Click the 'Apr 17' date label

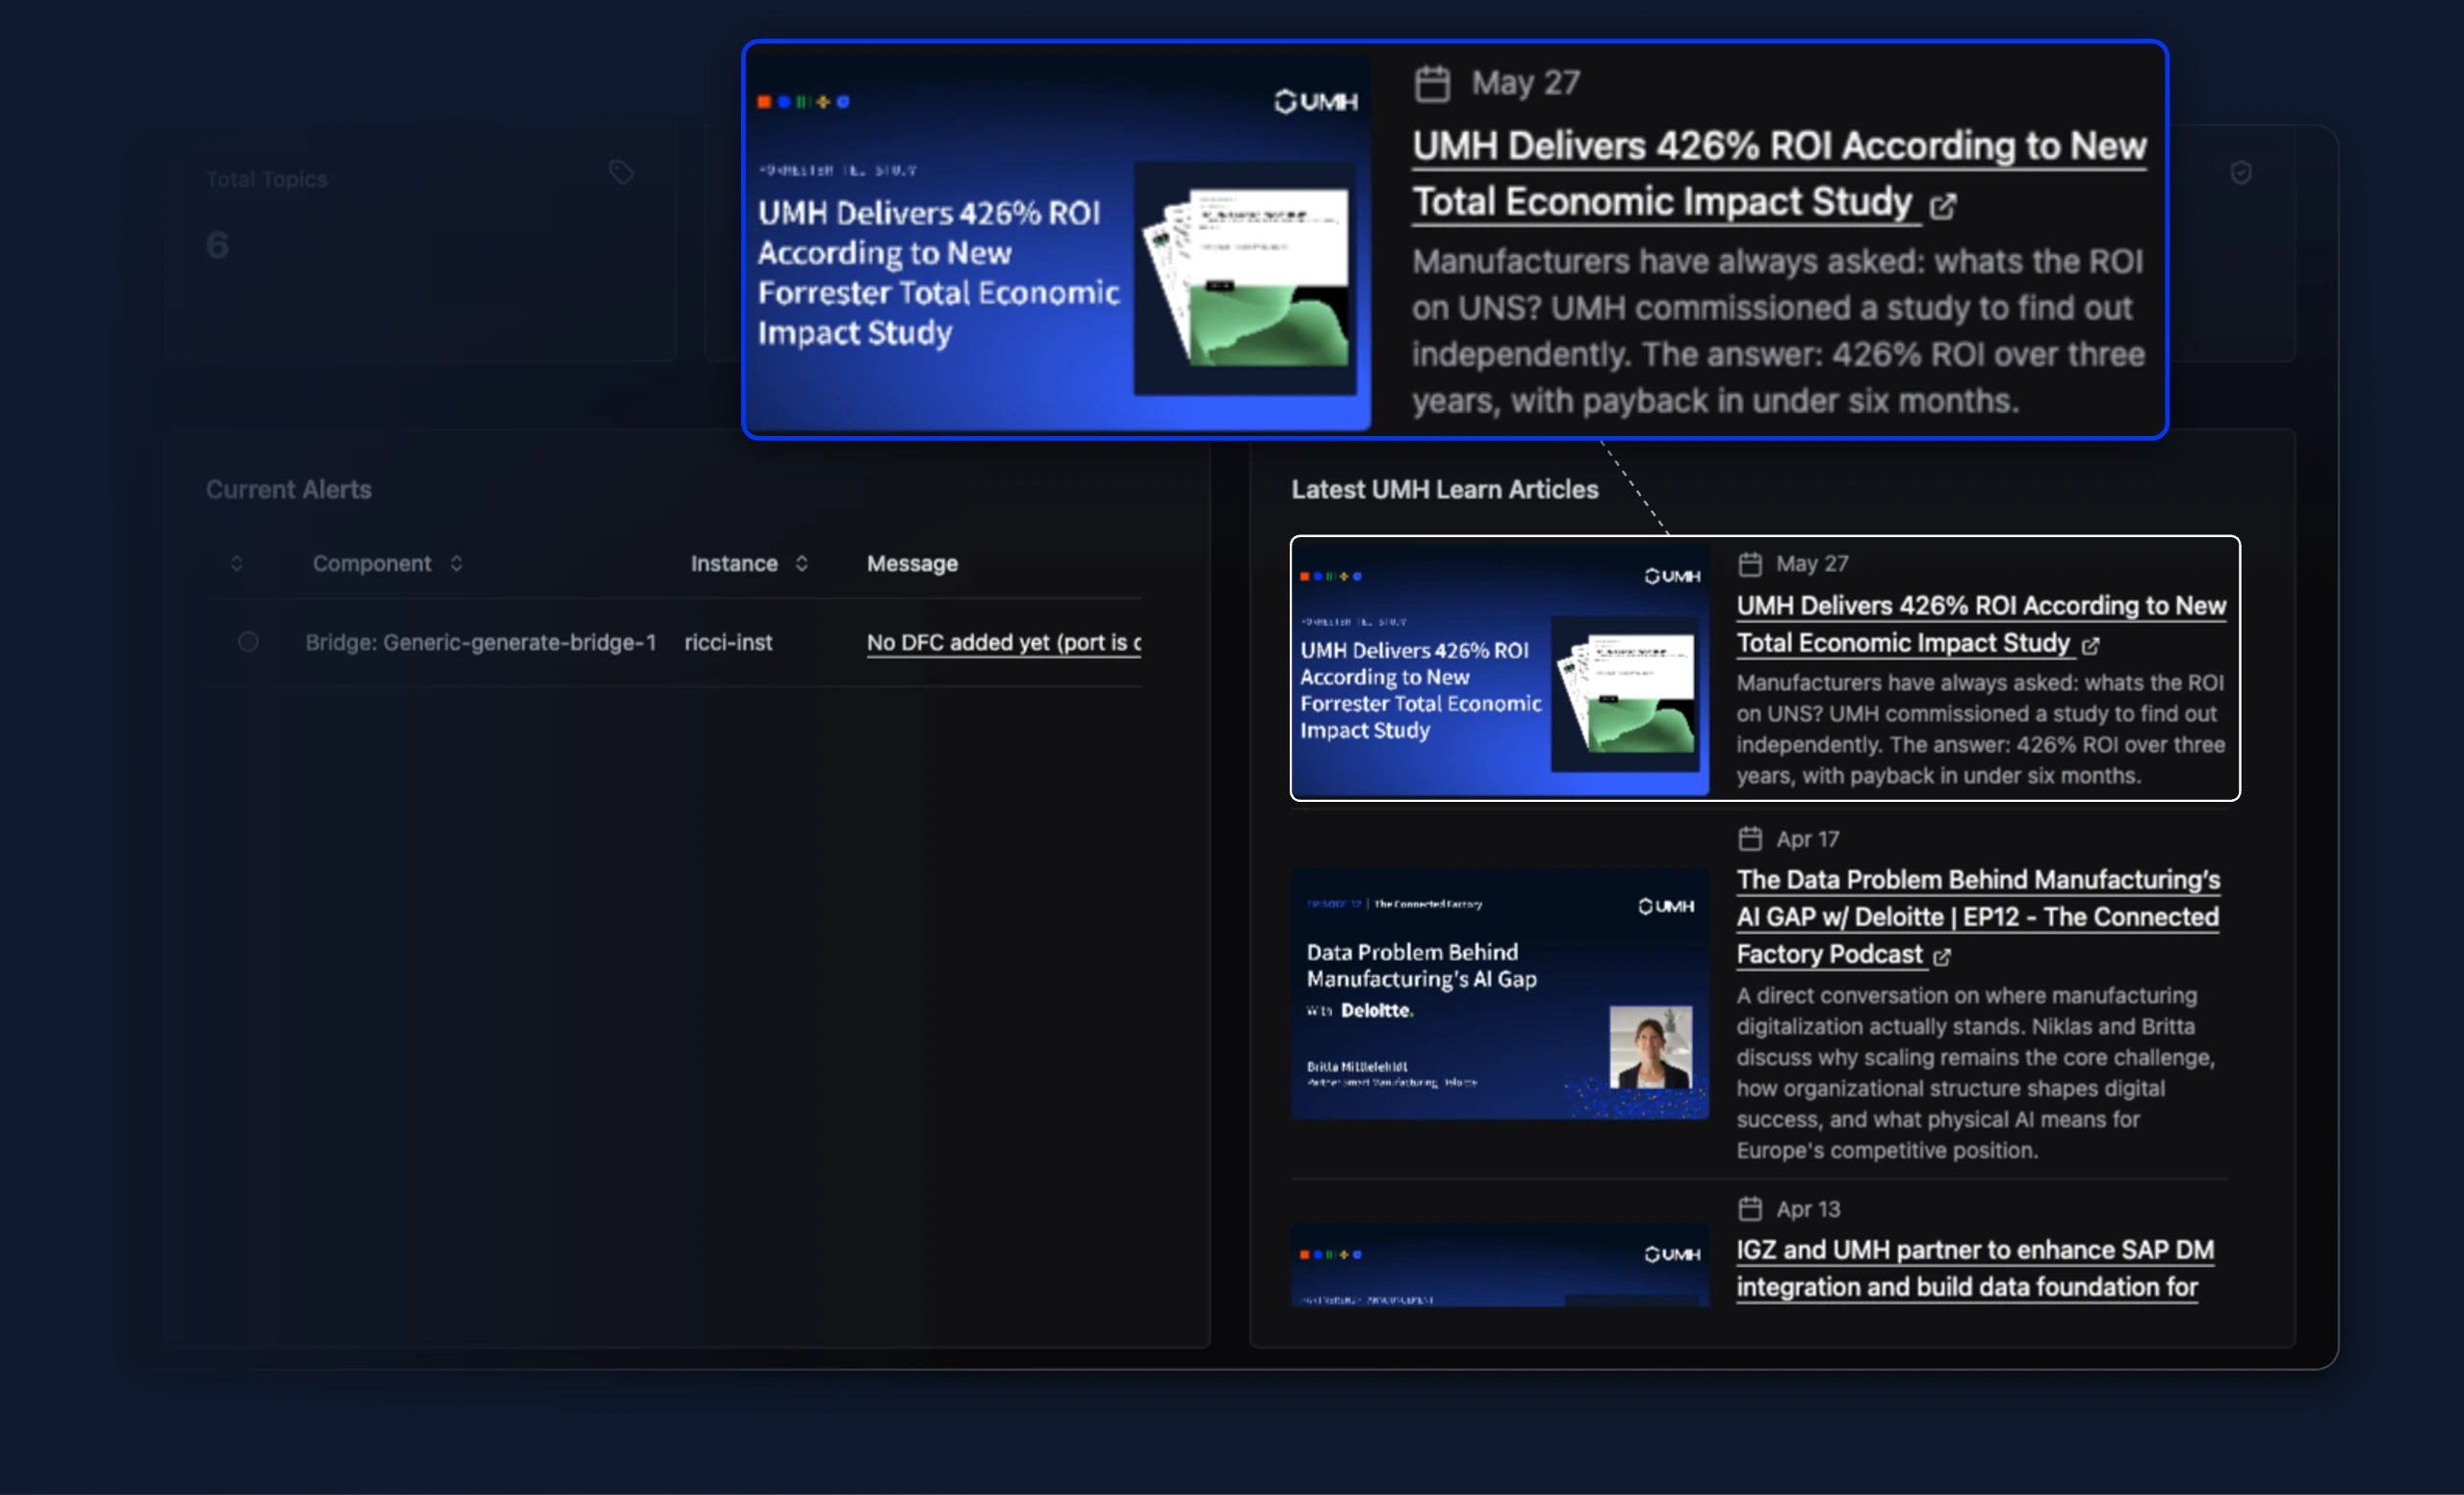(1807, 839)
